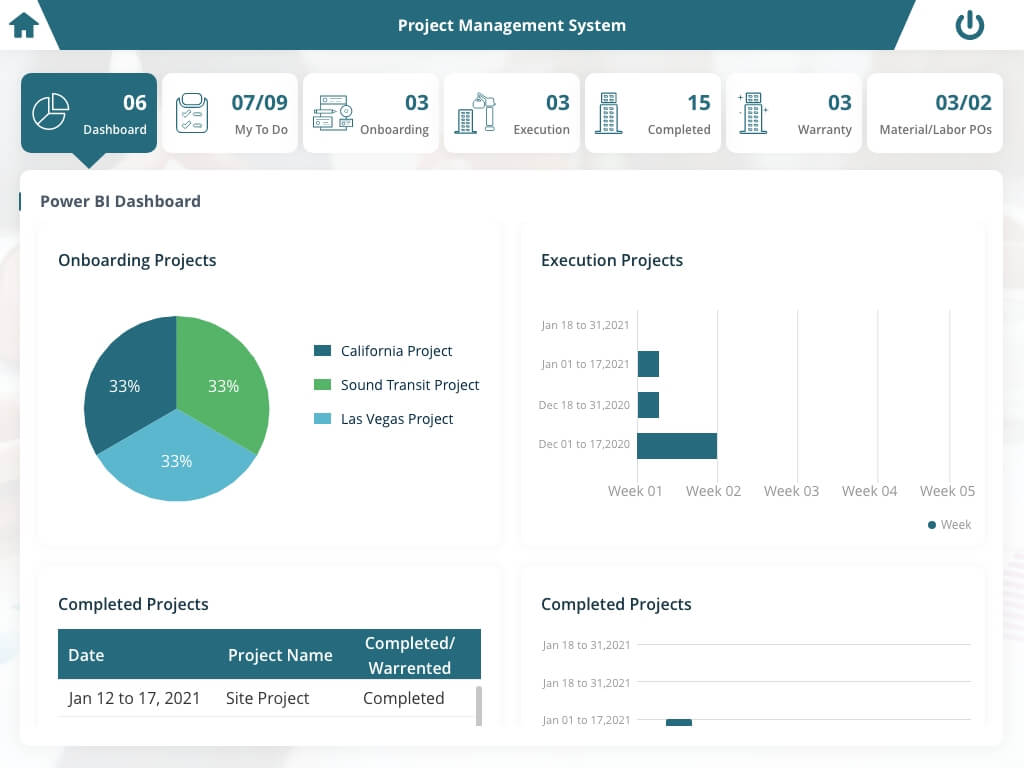Click the Week 04 axis label
Screen dimensions: 1024x768
(869, 491)
